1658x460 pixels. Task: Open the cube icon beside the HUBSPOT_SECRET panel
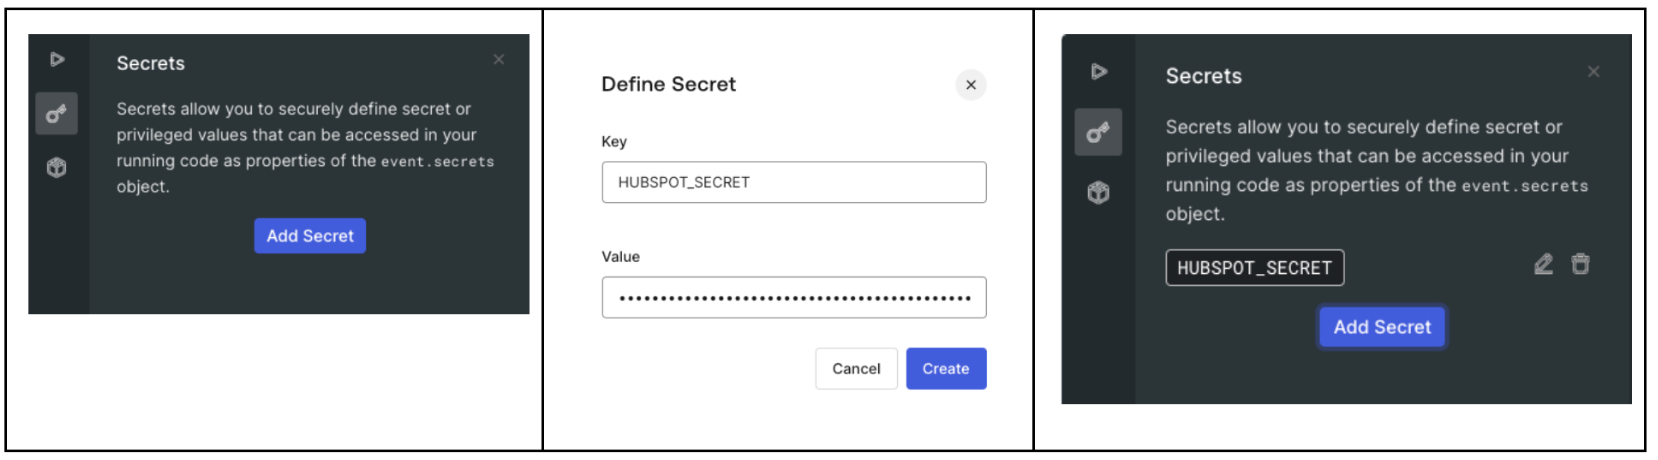click(x=1098, y=192)
